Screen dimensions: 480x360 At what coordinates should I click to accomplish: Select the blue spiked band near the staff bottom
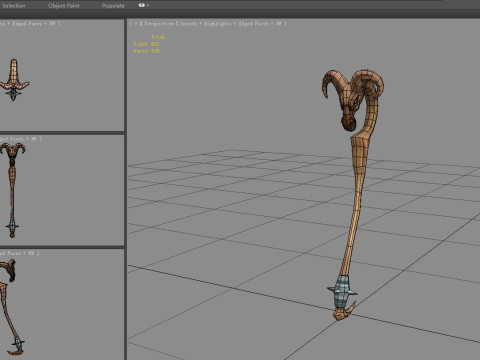click(x=342, y=291)
